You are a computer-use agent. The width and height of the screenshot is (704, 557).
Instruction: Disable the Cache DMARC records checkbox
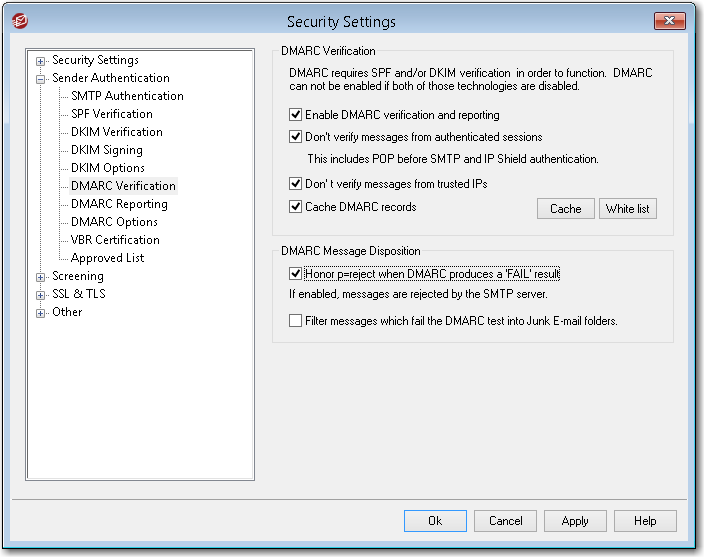tap(296, 207)
